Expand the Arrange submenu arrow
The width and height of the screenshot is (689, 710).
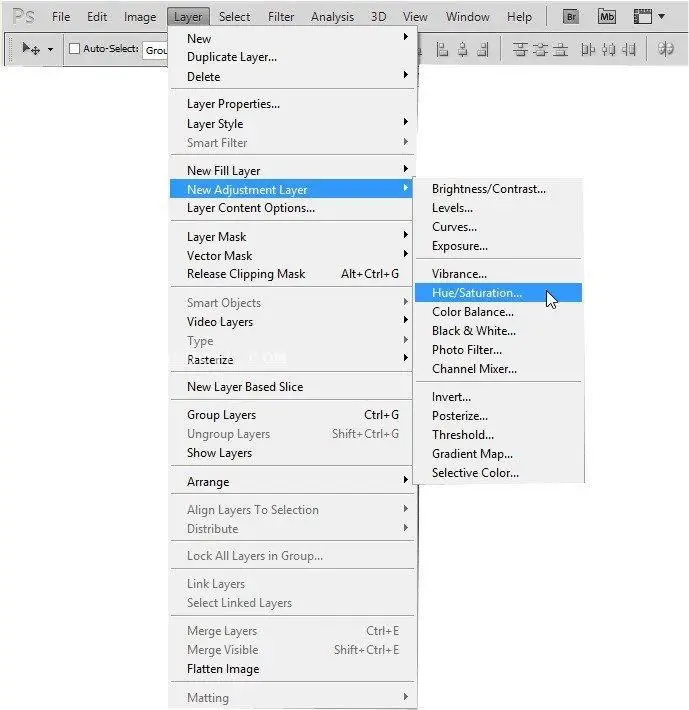[406, 480]
